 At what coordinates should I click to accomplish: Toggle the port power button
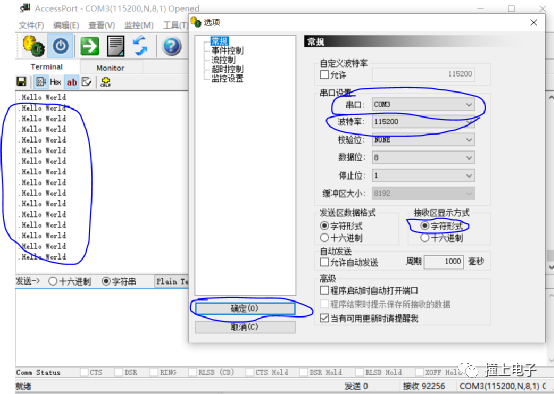click(60, 46)
